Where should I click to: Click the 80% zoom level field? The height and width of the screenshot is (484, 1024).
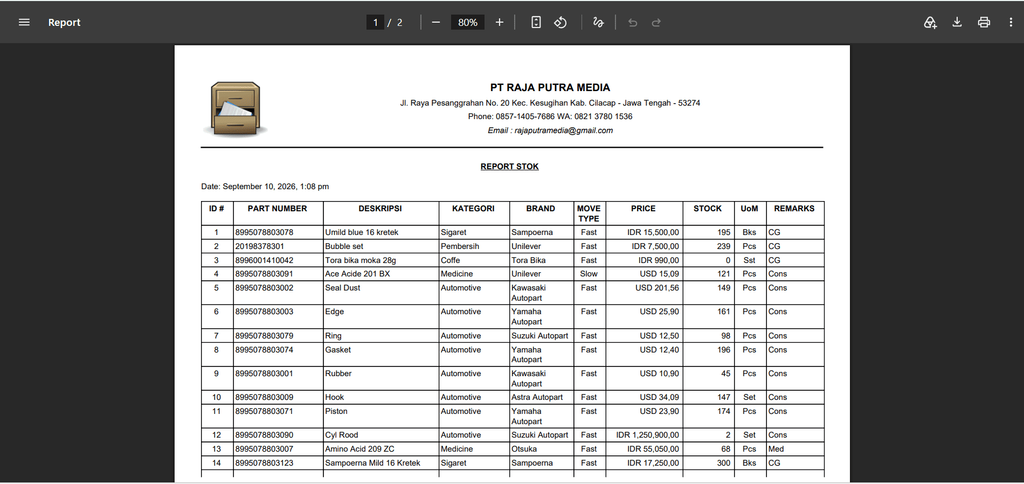(468, 22)
